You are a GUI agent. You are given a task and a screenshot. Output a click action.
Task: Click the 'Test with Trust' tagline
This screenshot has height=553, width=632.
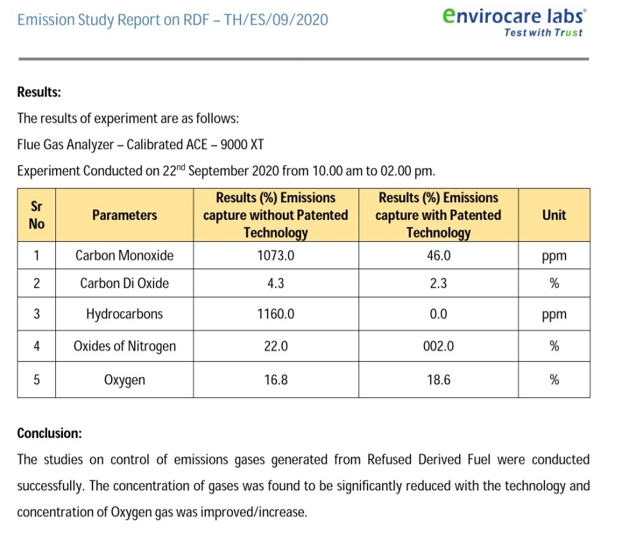[543, 33]
